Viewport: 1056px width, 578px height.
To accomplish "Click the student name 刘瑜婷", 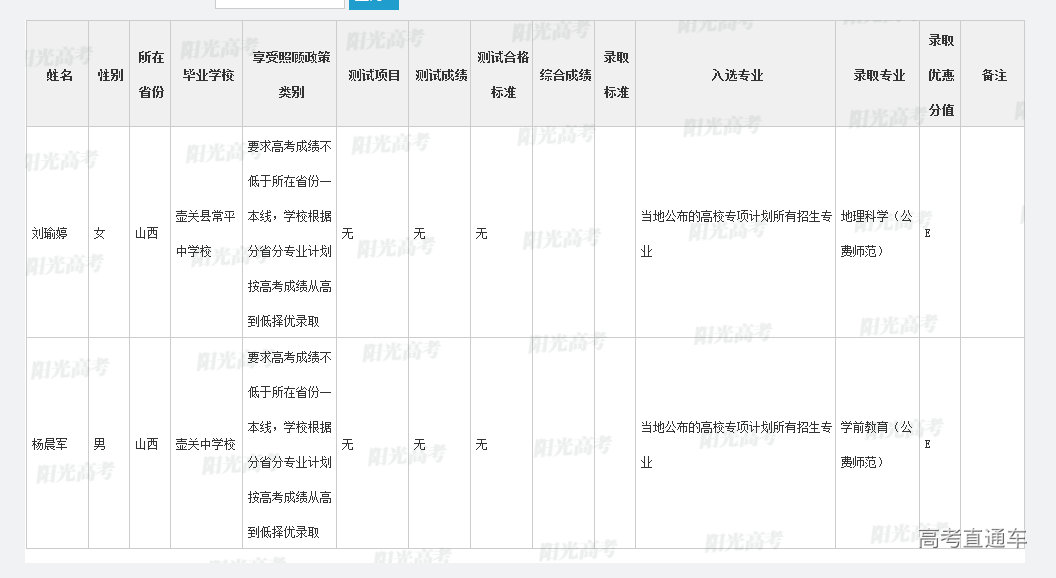I will pyautogui.click(x=50, y=233).
